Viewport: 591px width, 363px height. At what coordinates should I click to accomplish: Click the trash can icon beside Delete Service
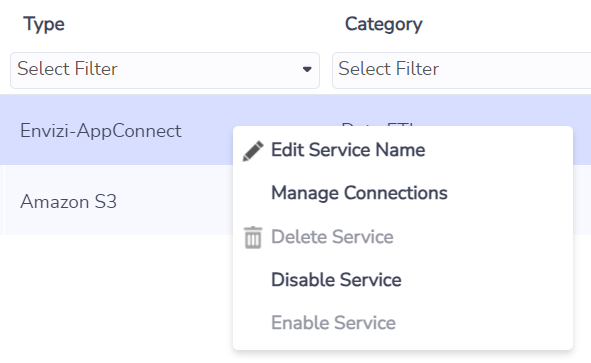pos(253,237)
